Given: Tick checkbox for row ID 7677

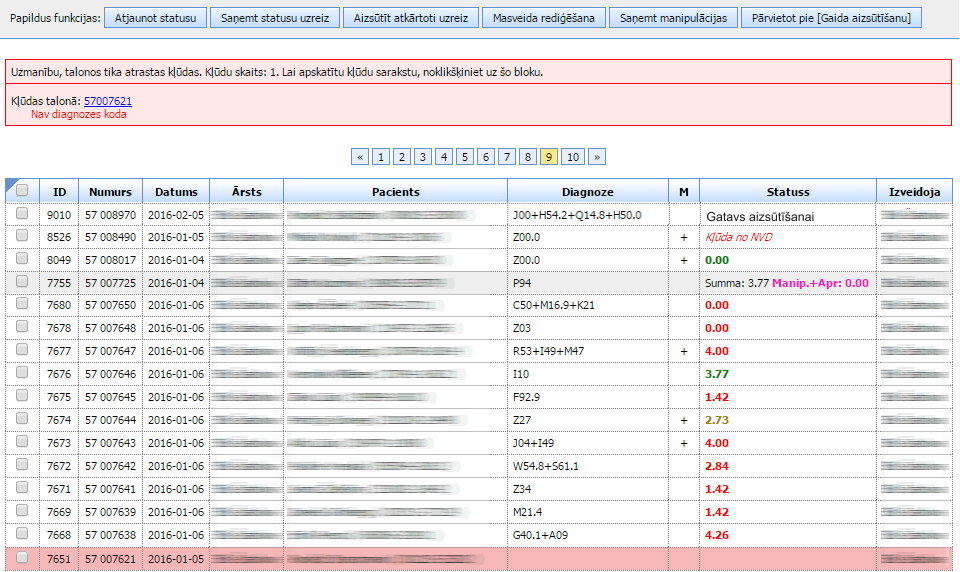Looking at the screenshot, I should 22,351.
